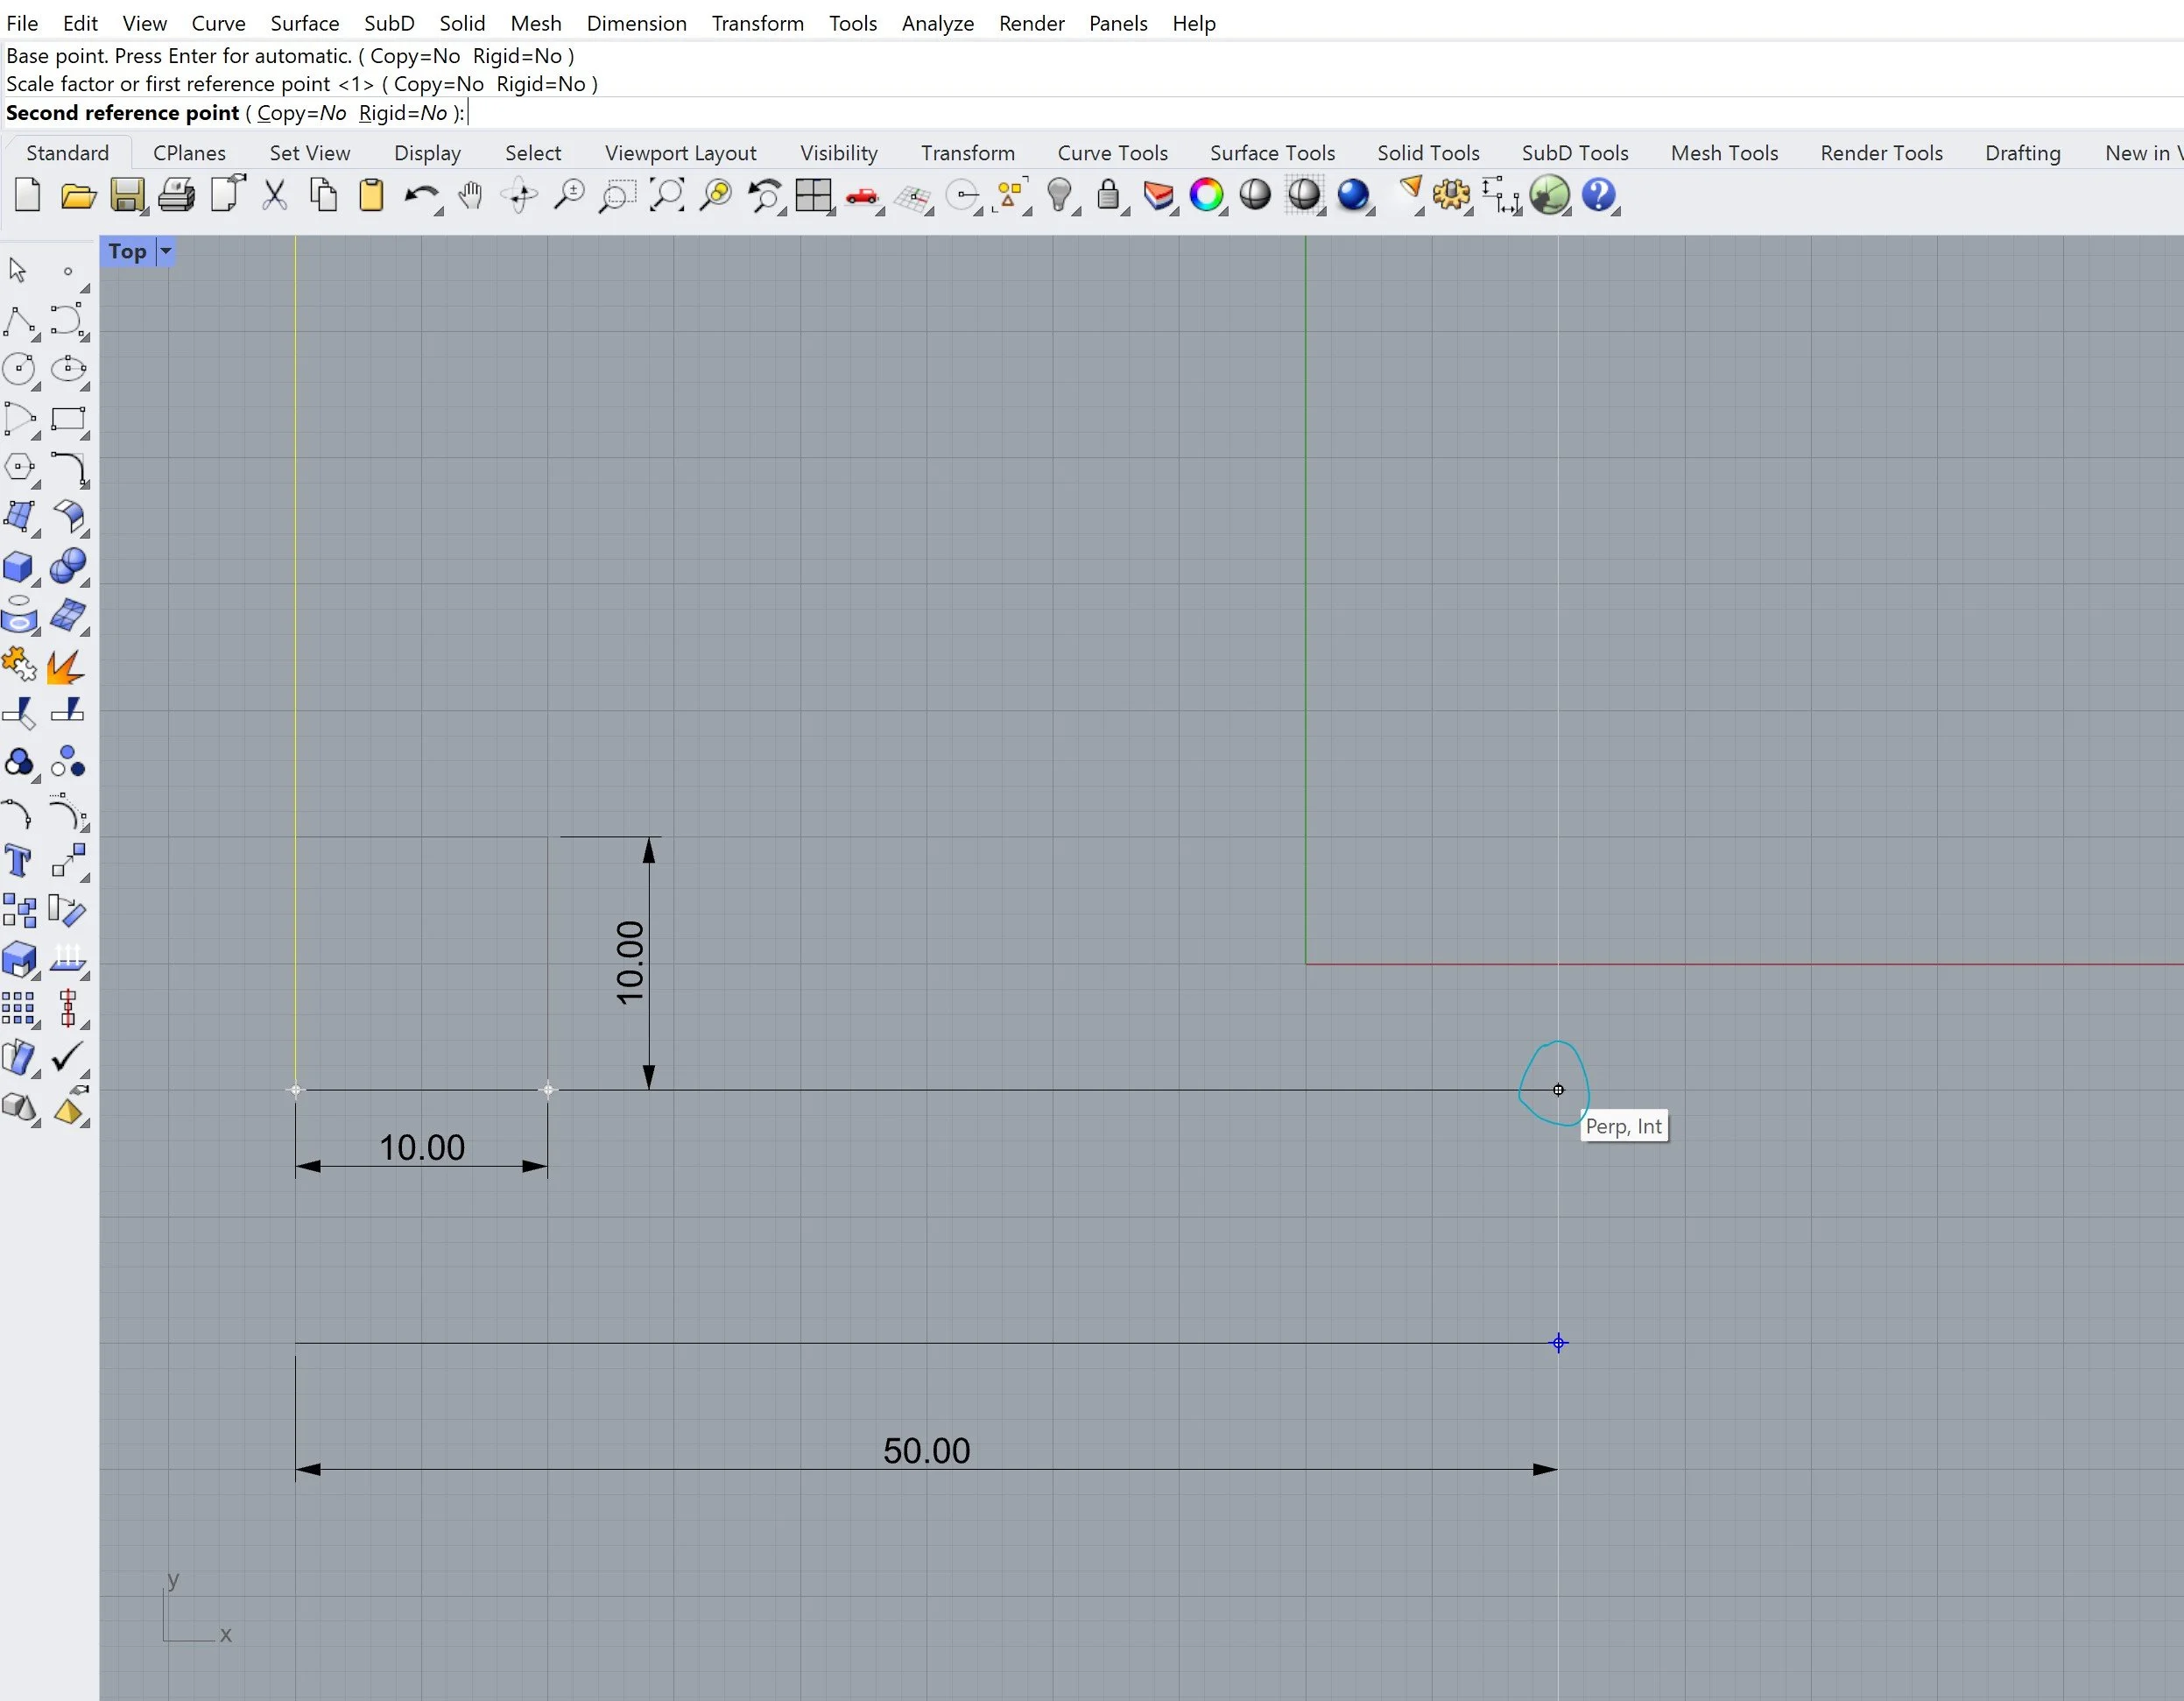Switch to the Curve Tools tab
The width and height of the screenshot is (2184, 1701).
click(1112, 153)
